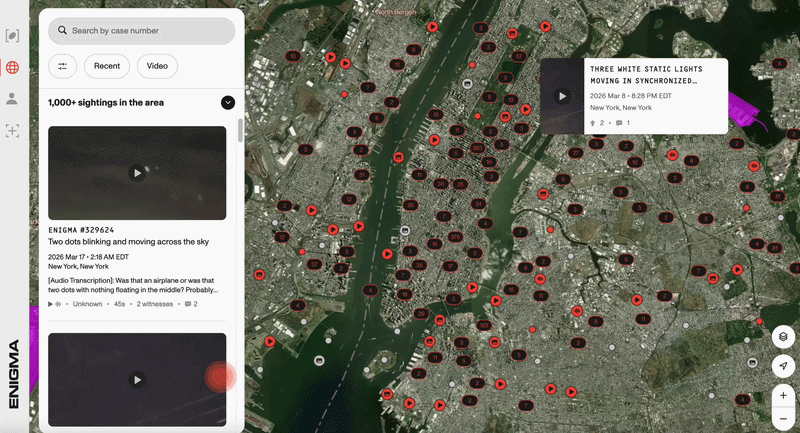Open the 17 sightings cluster marker
The height and width of the screenshot is (433, 800).
pos(450,266)
